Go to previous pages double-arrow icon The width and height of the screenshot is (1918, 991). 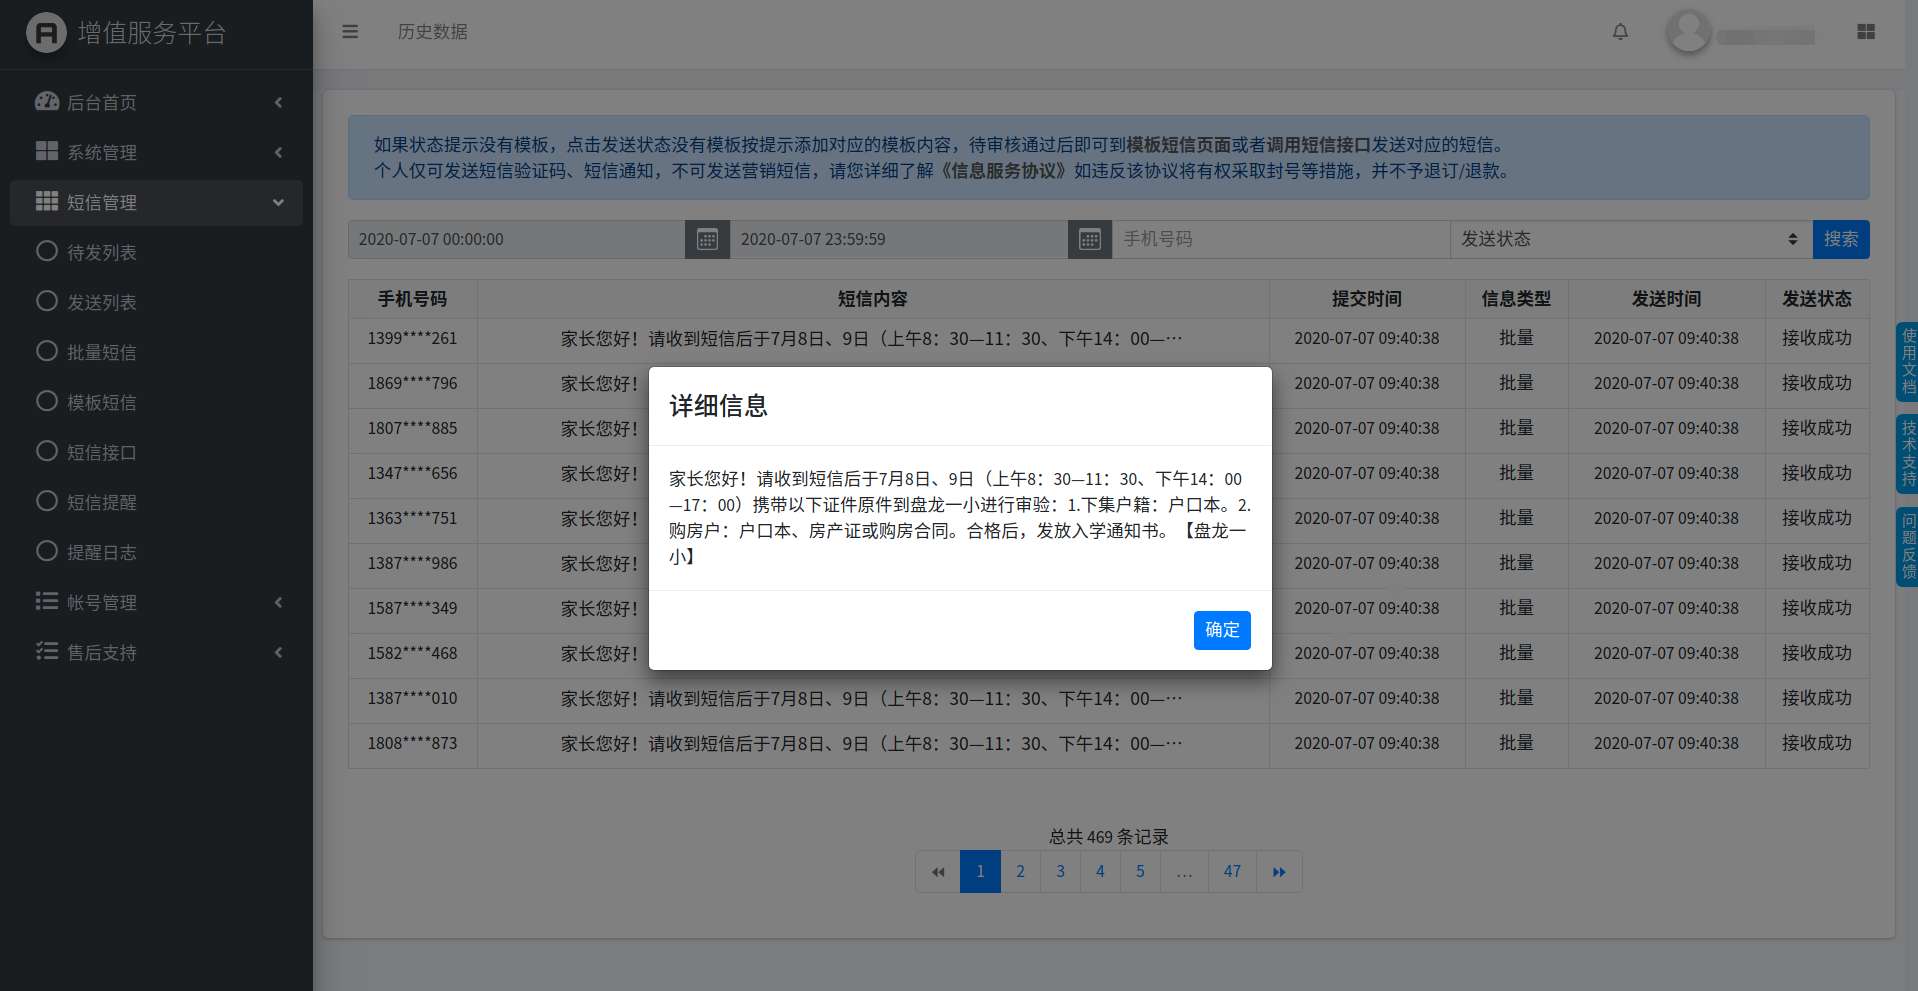(938, 872)
